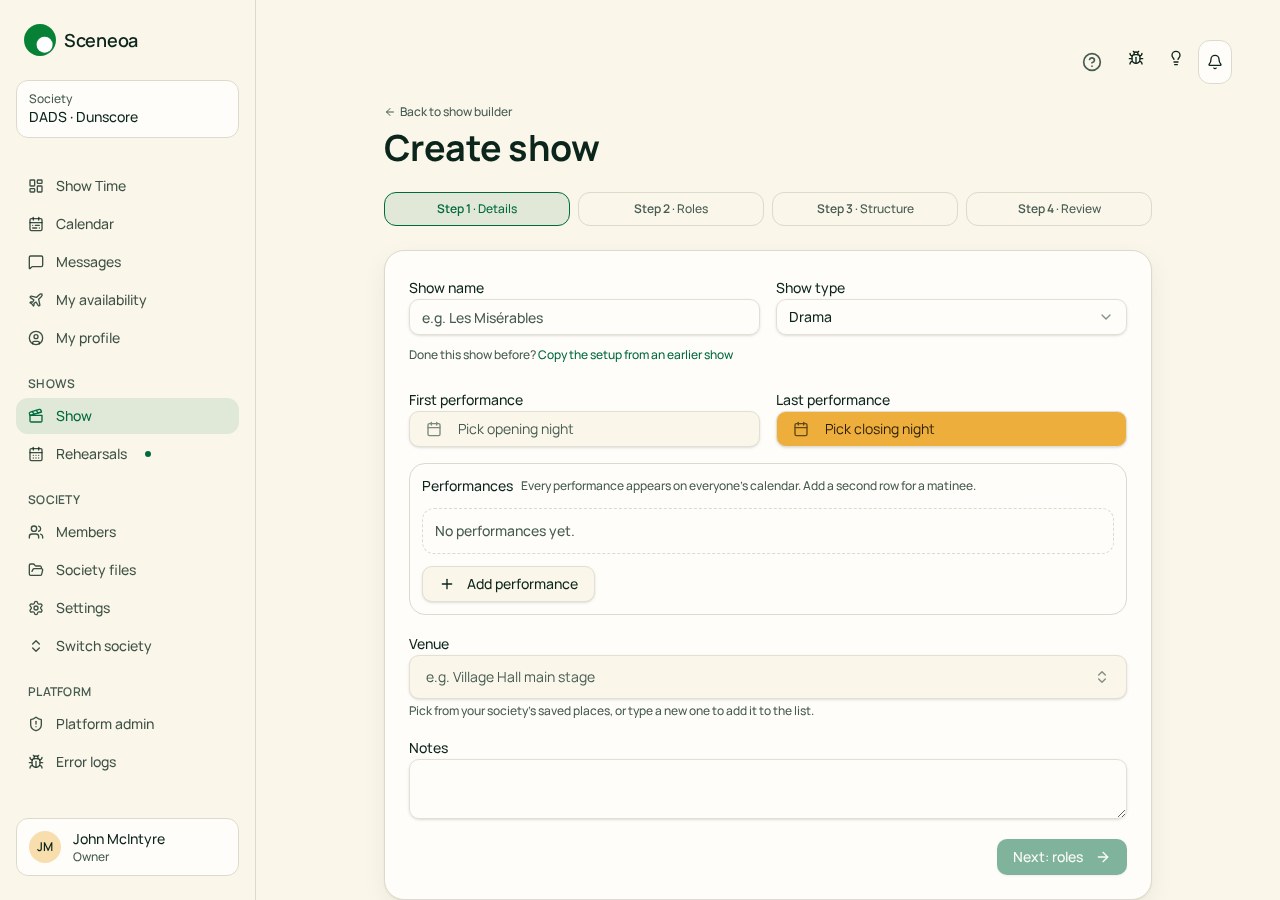Click into the Notes text area
The image size is (1280, 900).
pyautogui.click(x=768, y=789)
